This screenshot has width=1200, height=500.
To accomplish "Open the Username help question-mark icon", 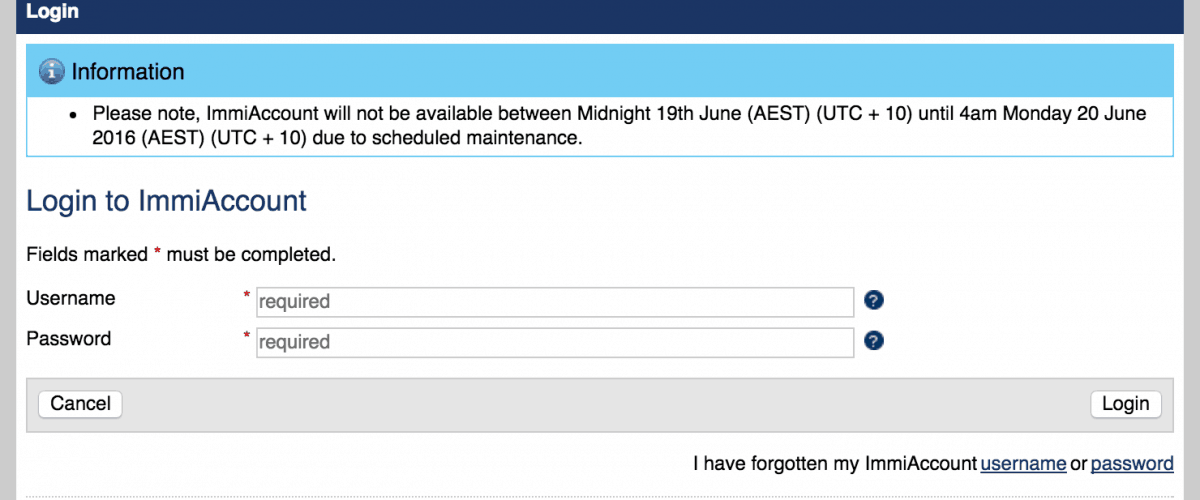I will point(873,300).
